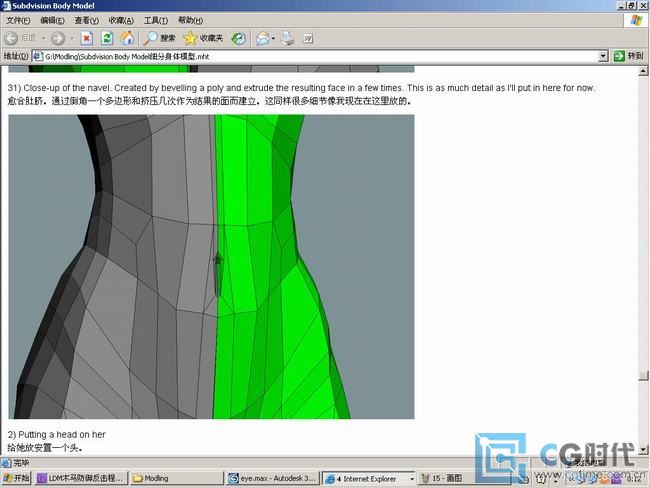Click the '31) Close-up of the navel' paragraph
650x488 pixels.
301,88
